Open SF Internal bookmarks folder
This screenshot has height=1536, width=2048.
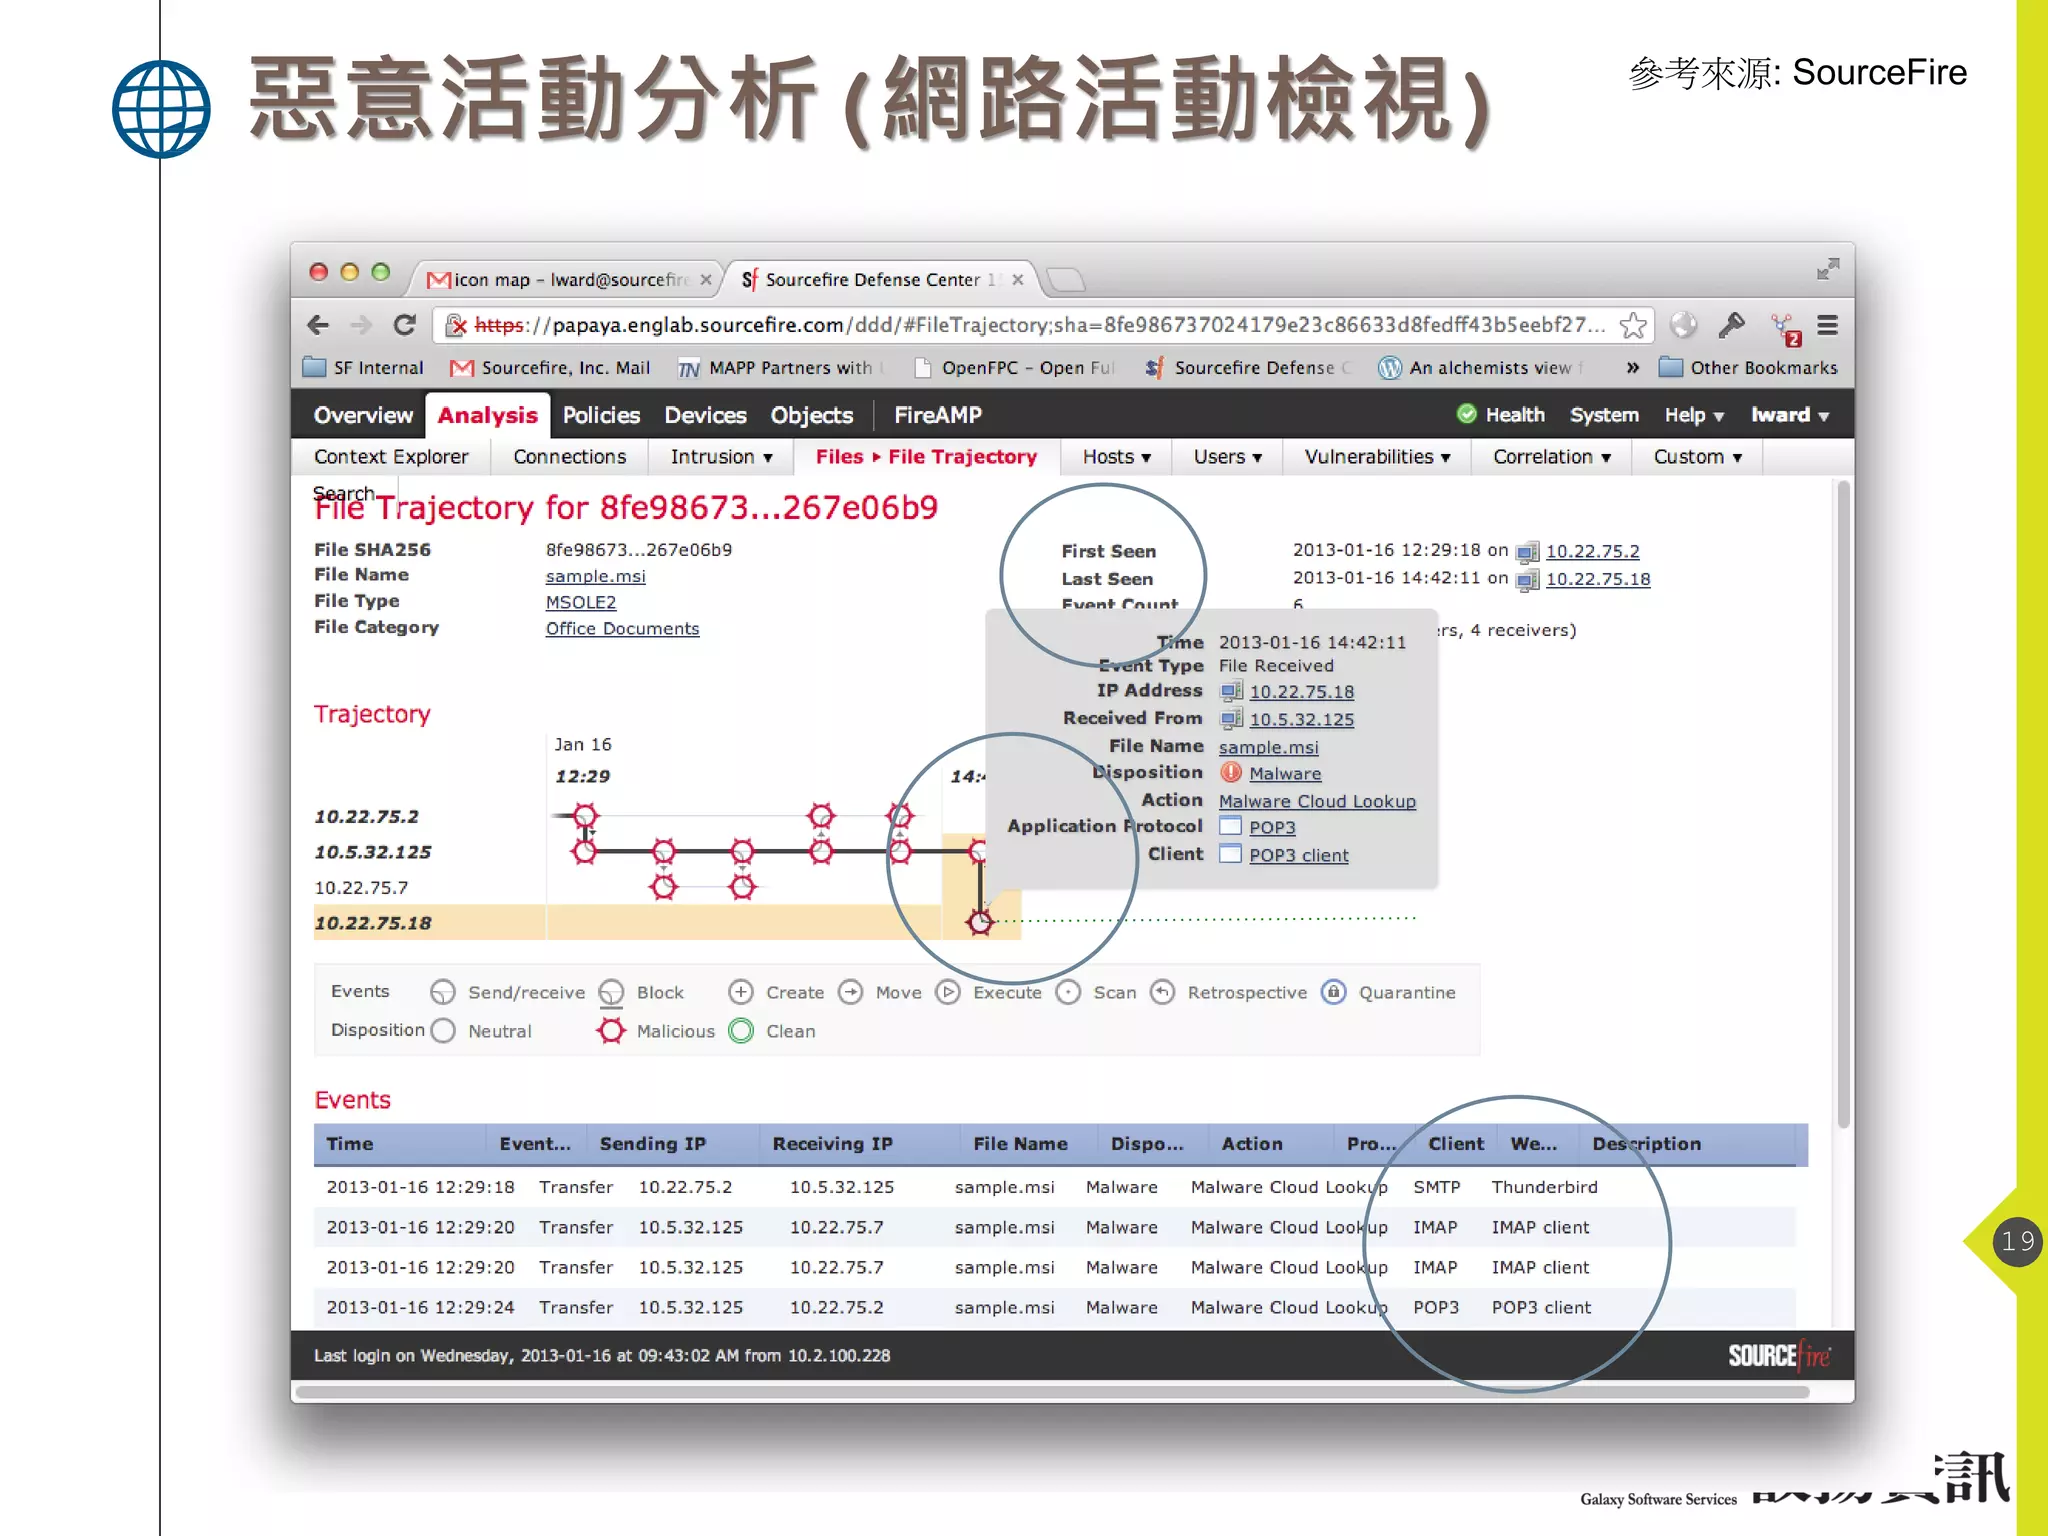click(363, 368)
